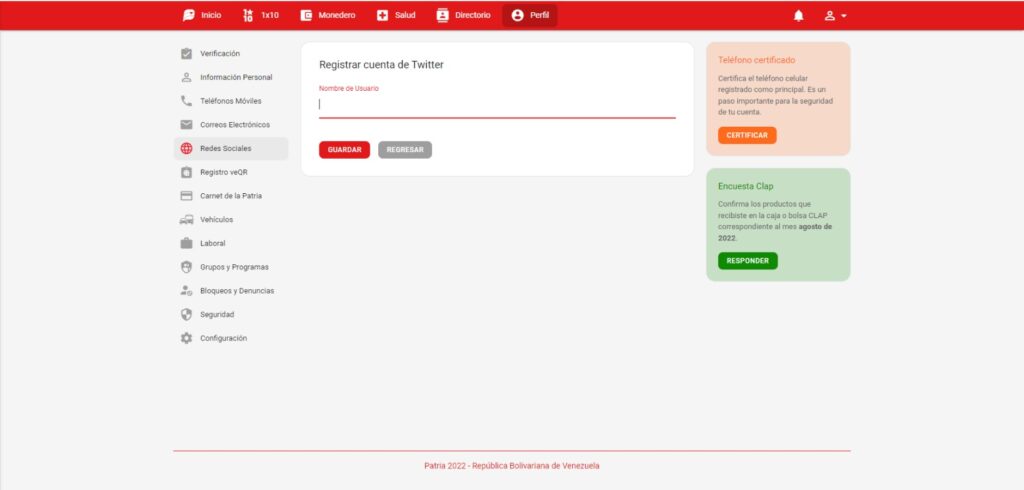Click the 1x10 icon in top bar
Screen dimensions: 1024x490
(x=248, y=16)
